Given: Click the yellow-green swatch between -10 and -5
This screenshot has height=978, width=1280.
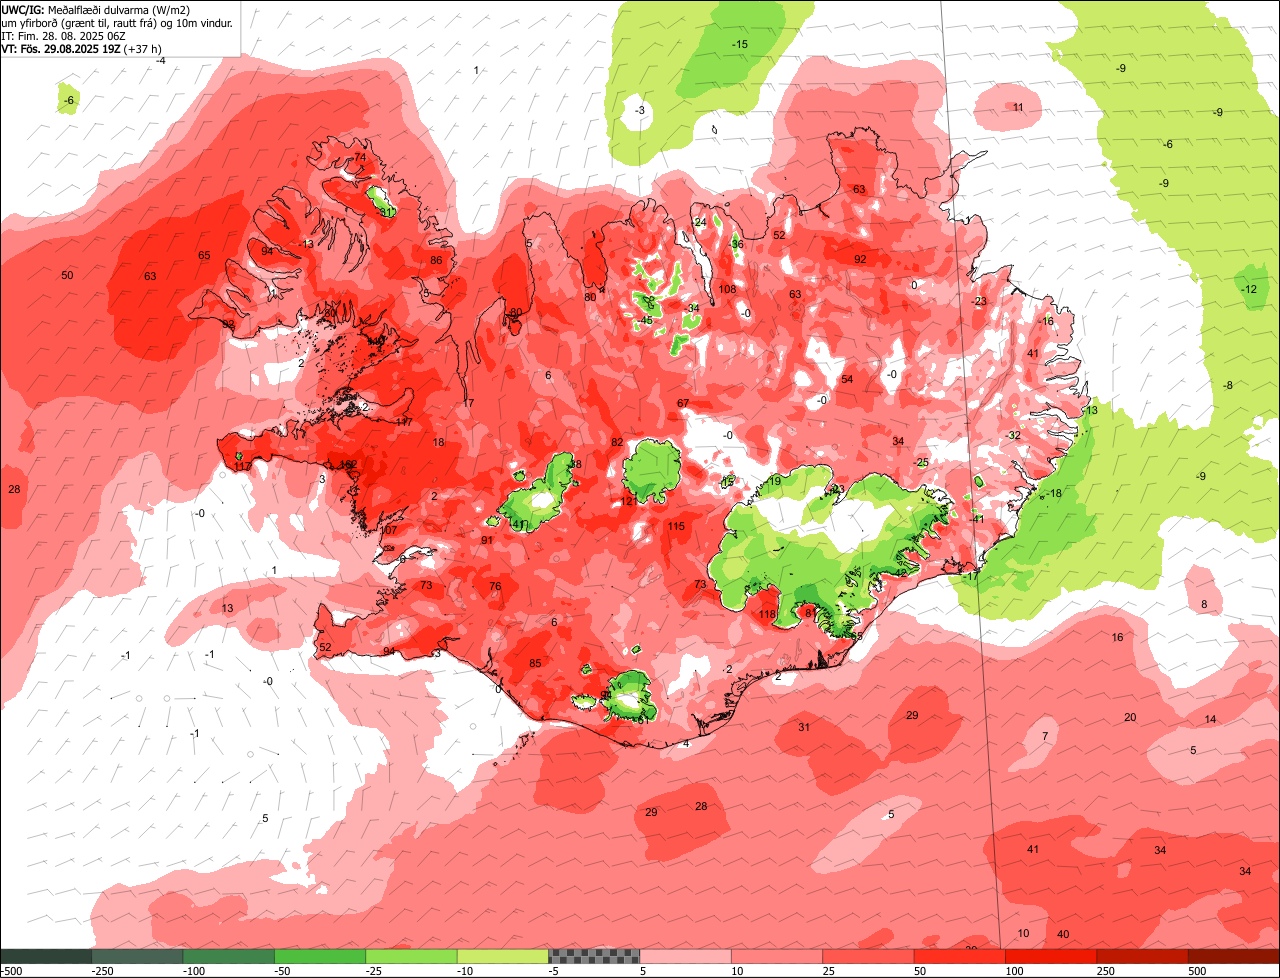Looking at the screenshot, I should (502, 956).
